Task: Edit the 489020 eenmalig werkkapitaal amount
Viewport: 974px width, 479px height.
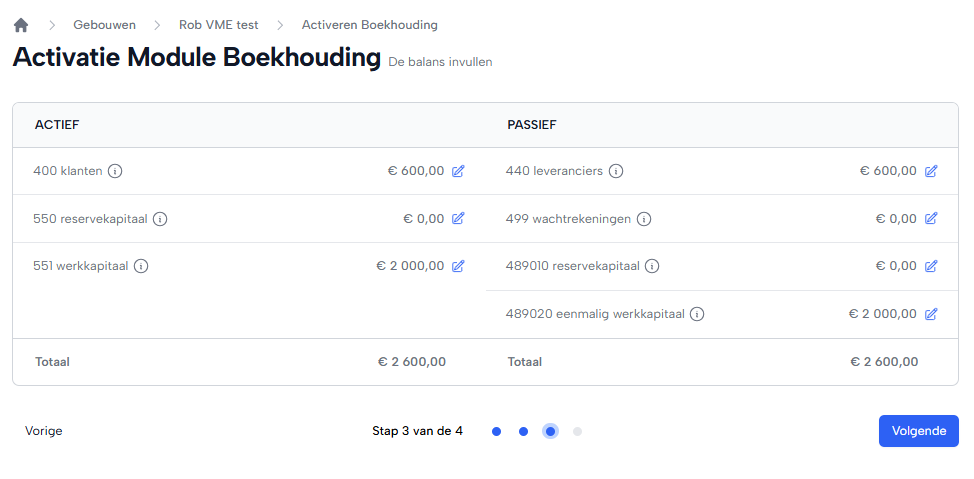Action: (931, 314)
